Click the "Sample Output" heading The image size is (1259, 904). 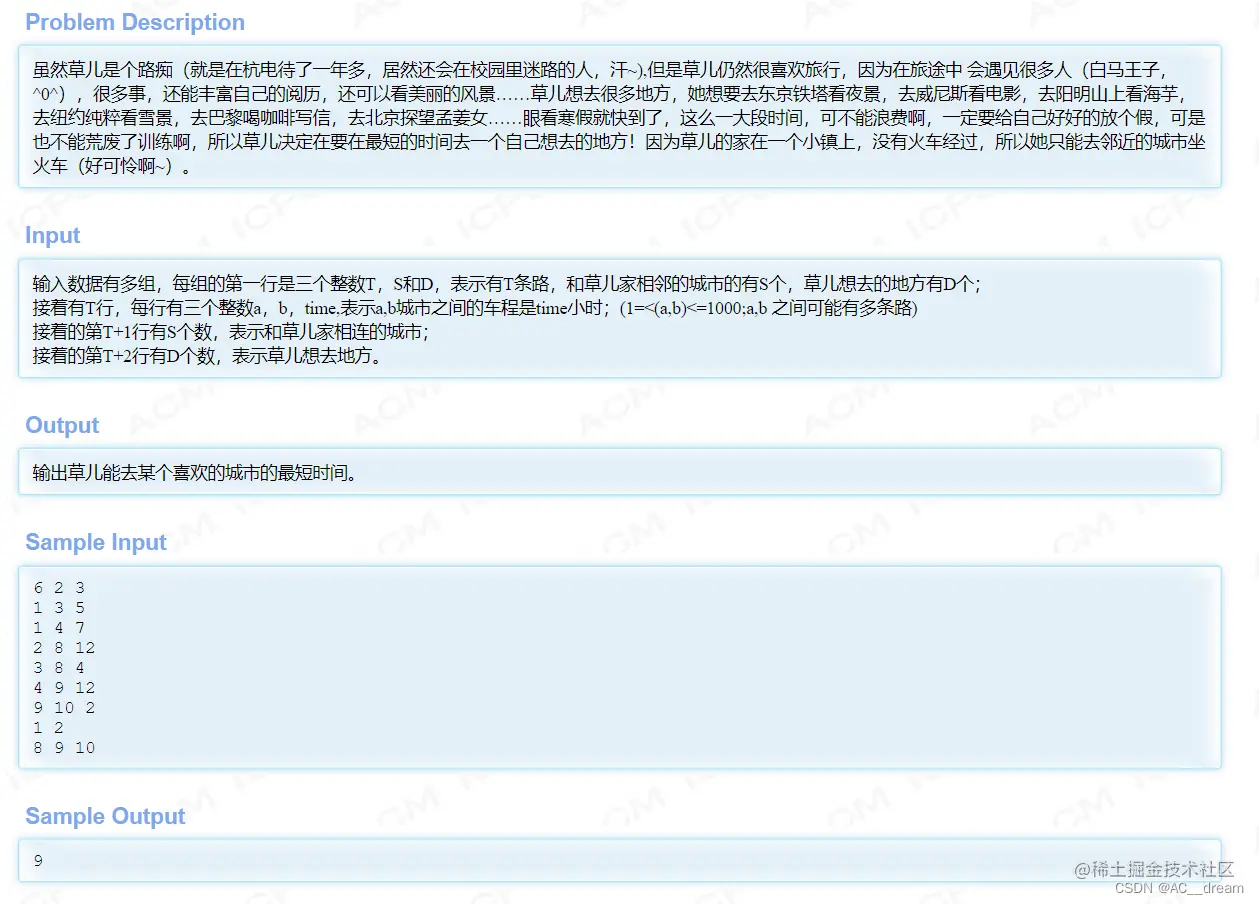pos(105,816)
